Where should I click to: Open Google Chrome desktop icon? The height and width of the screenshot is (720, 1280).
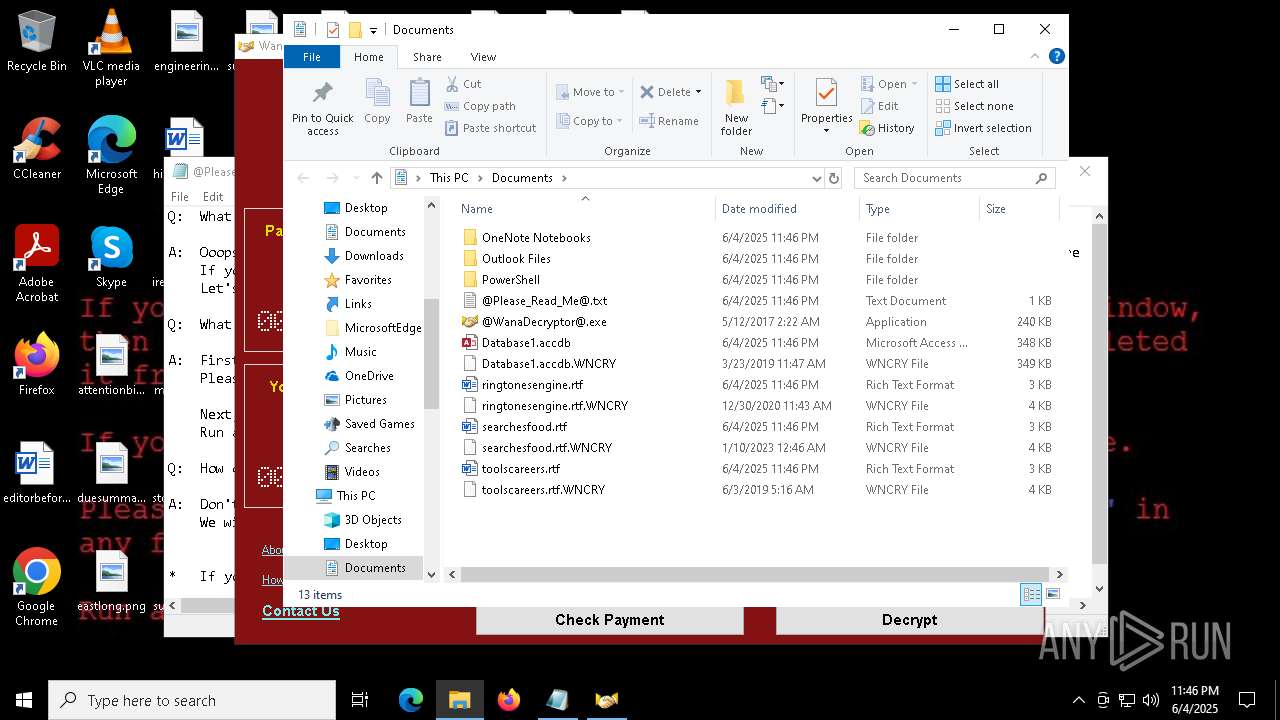click(x=36, y=588)
